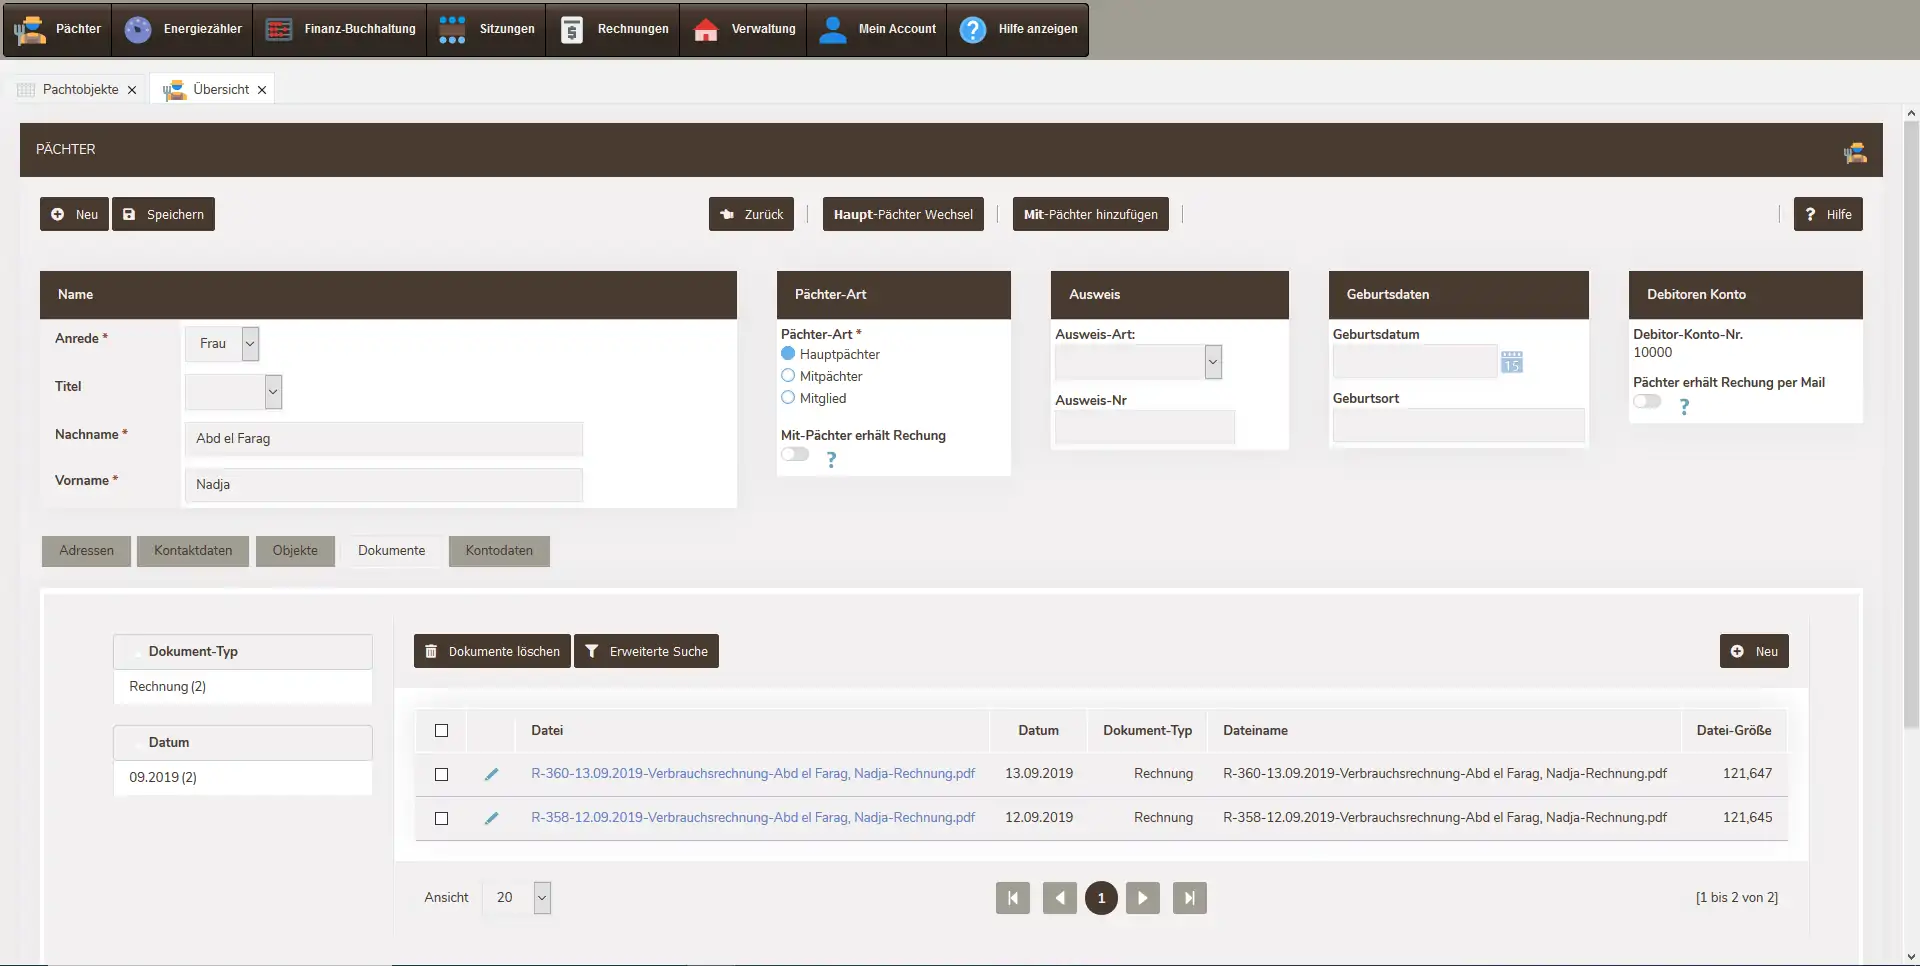Select the Mitpächter radio button
This screenshot has width=1920, height=966.
pos(788,376)
